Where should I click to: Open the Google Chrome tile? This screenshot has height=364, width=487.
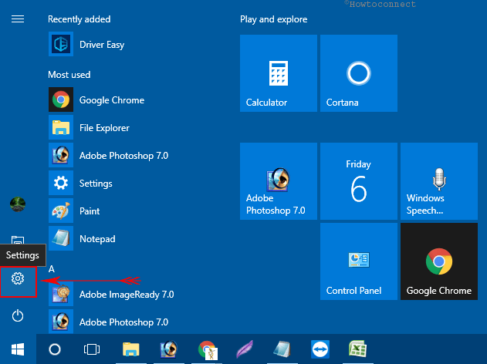tap(439, 262)
